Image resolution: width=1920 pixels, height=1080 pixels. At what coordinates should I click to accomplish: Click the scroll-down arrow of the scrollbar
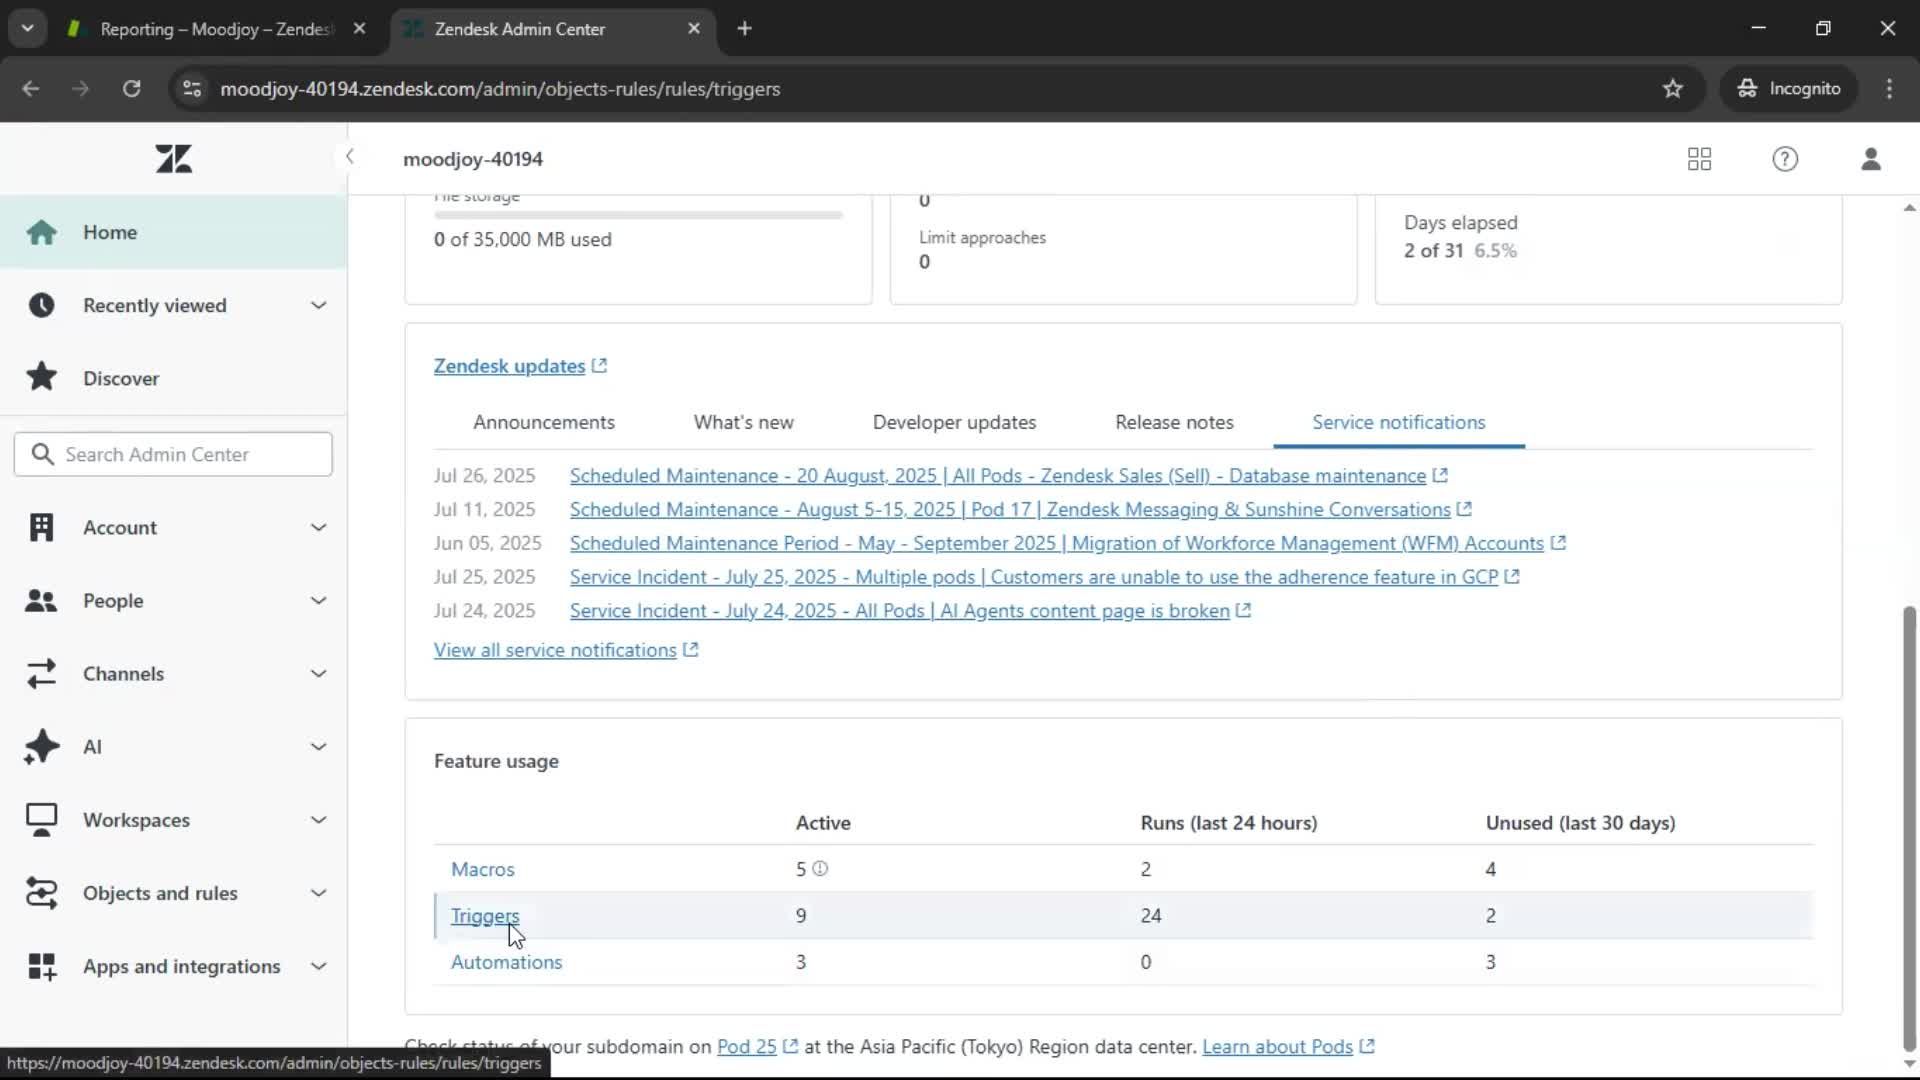1909,1066
